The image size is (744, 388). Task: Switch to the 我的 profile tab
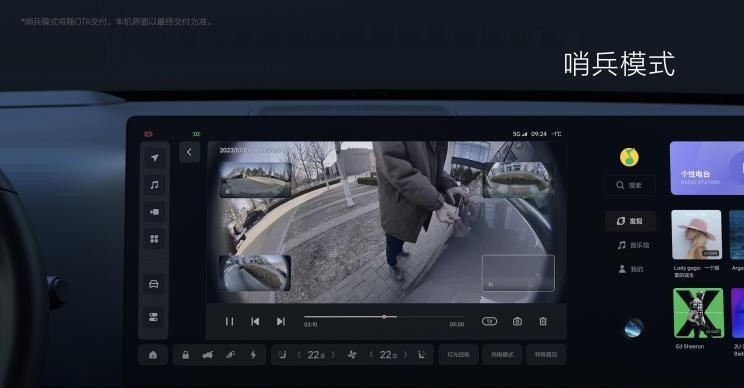(x=631, y=269)
